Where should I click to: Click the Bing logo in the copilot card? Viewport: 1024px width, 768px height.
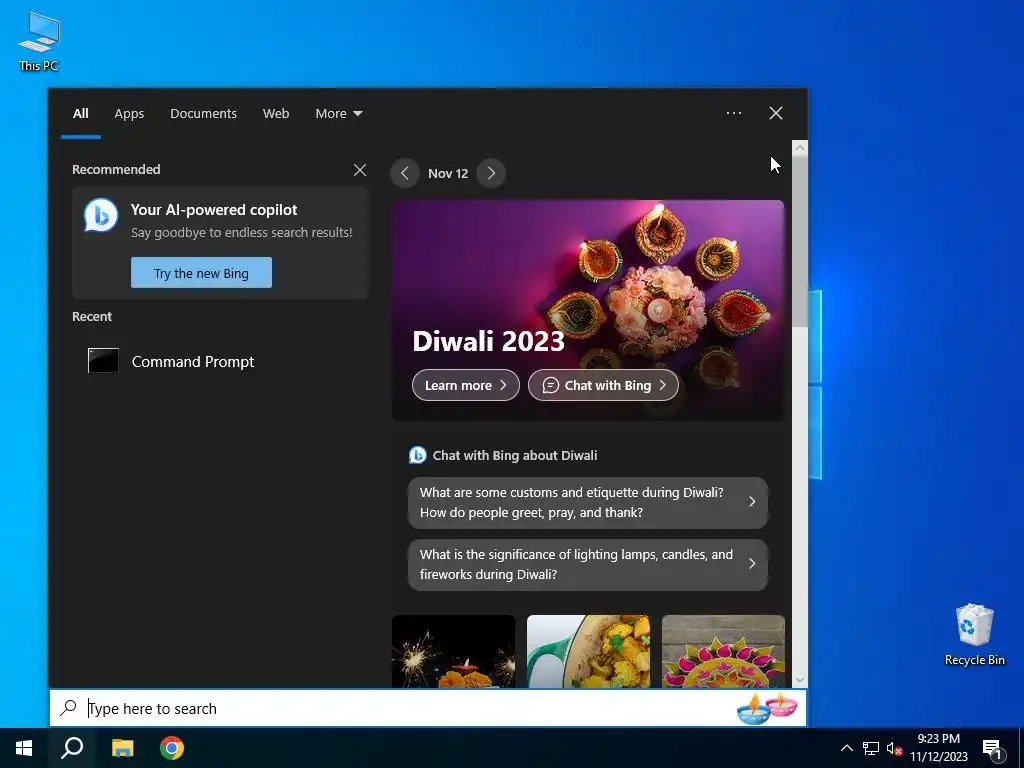point(101,215)
